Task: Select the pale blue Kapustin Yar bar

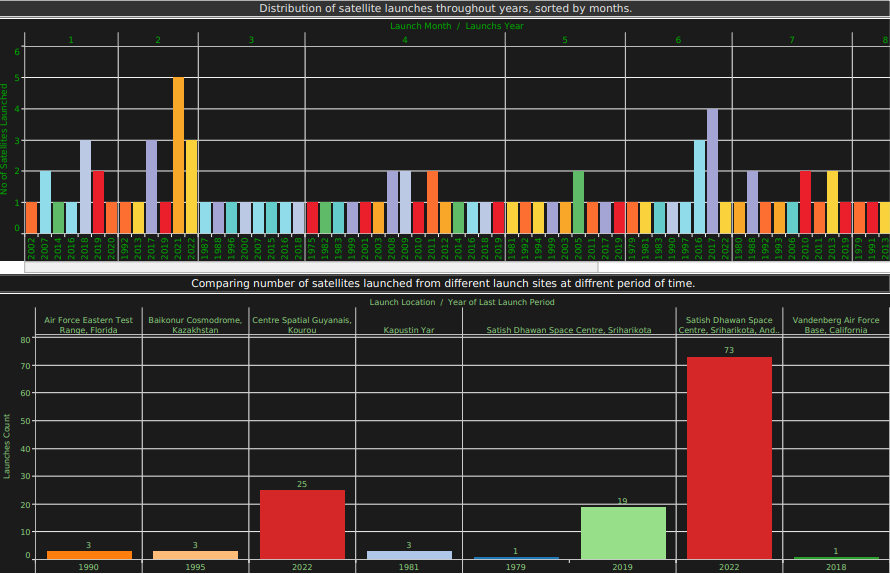Action: (x=409, y=554)
